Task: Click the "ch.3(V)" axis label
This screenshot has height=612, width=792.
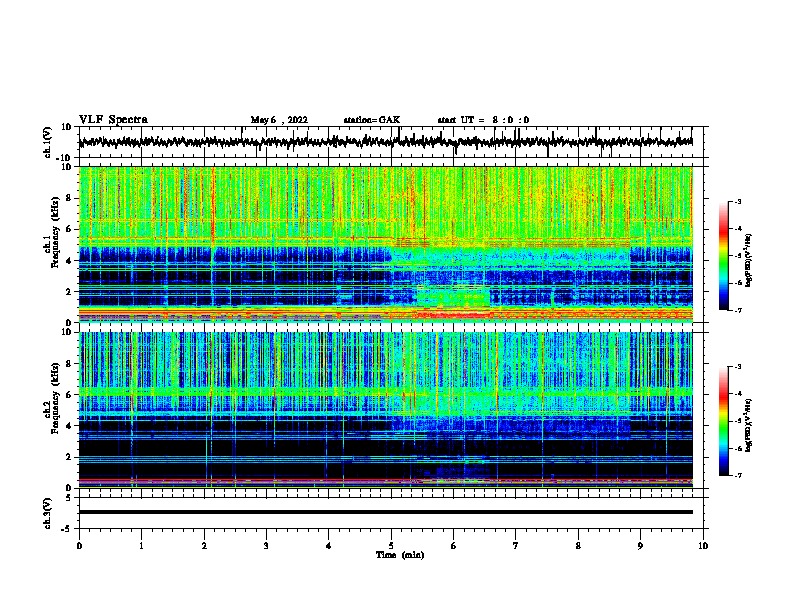Action: (x=47, y=513)
